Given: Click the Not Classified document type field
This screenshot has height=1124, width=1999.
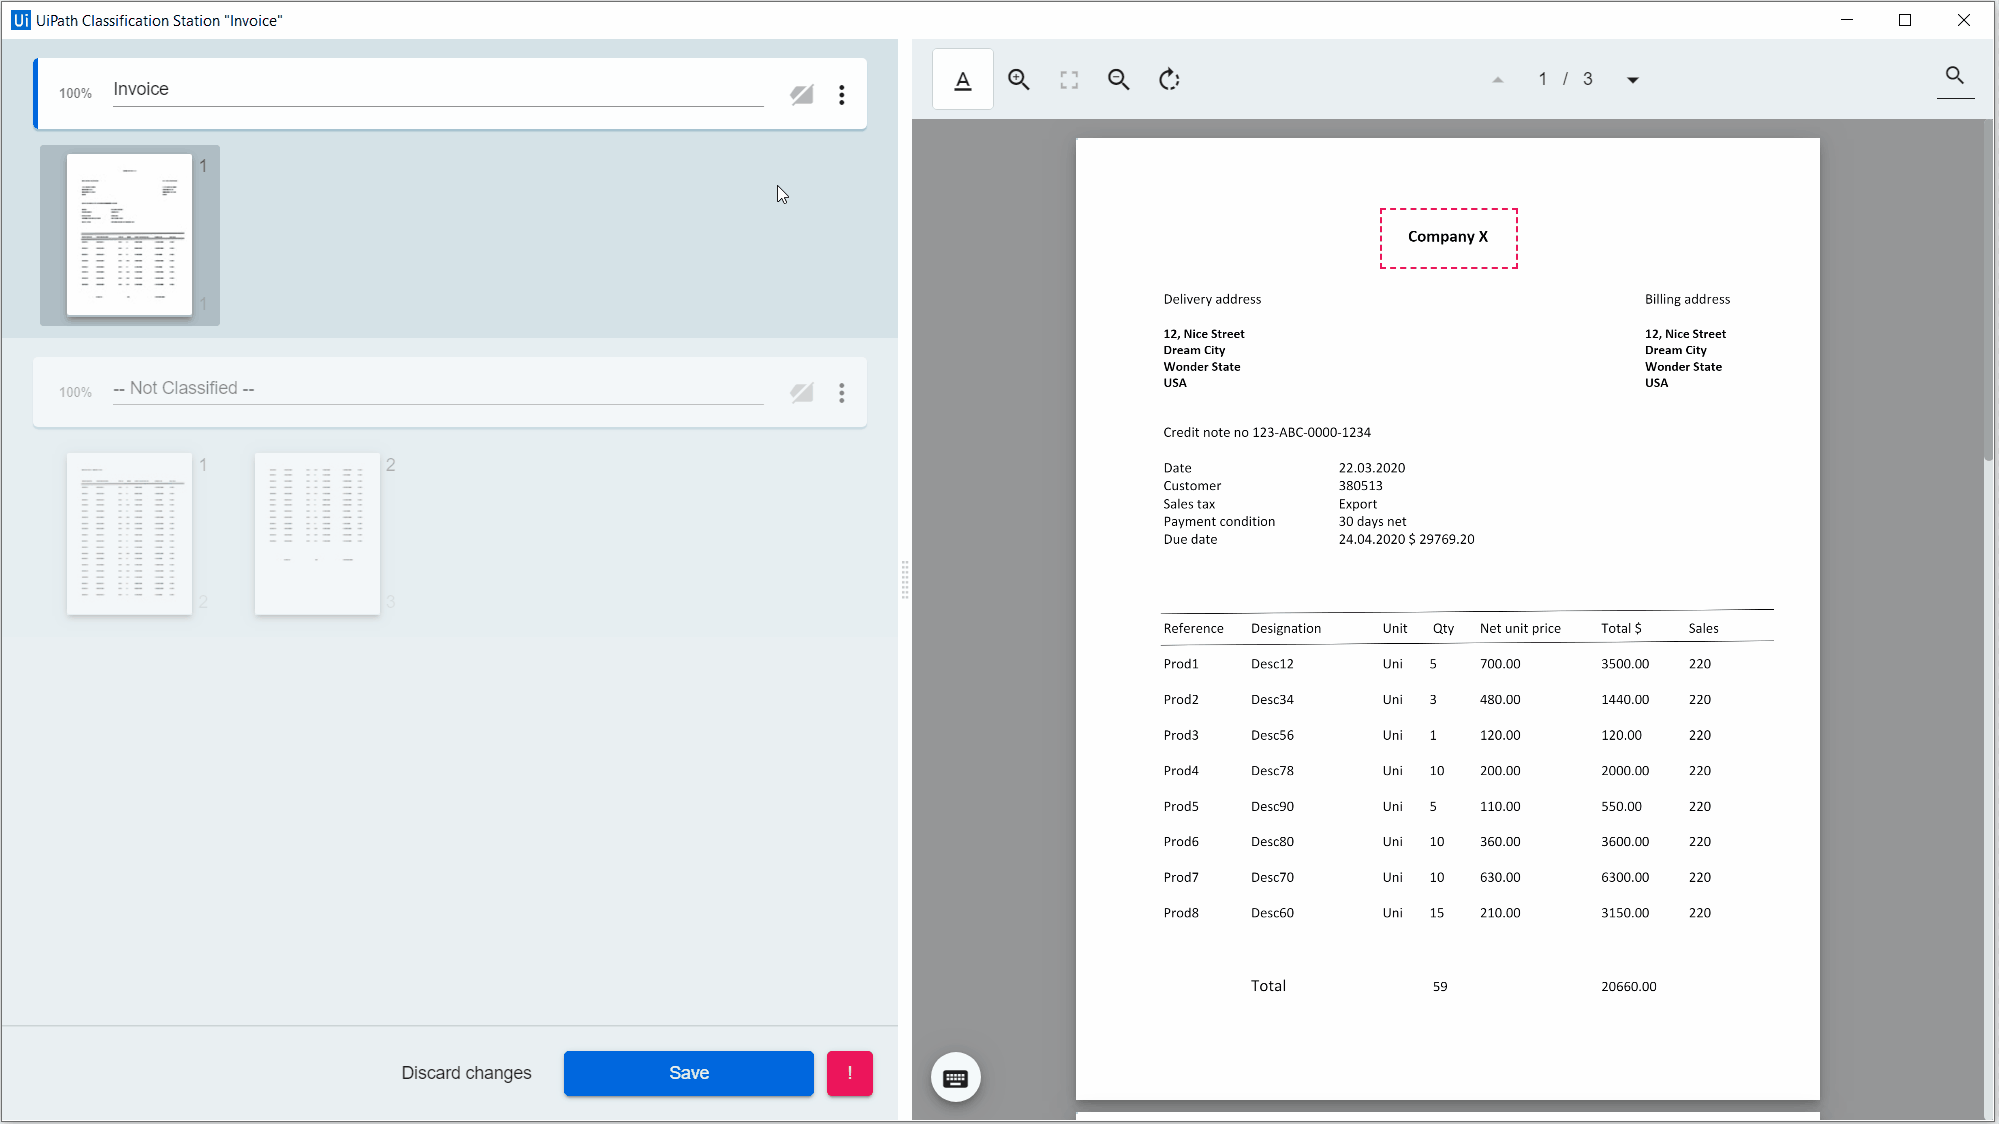Looking at the screenshot, I should click(438, 389).
